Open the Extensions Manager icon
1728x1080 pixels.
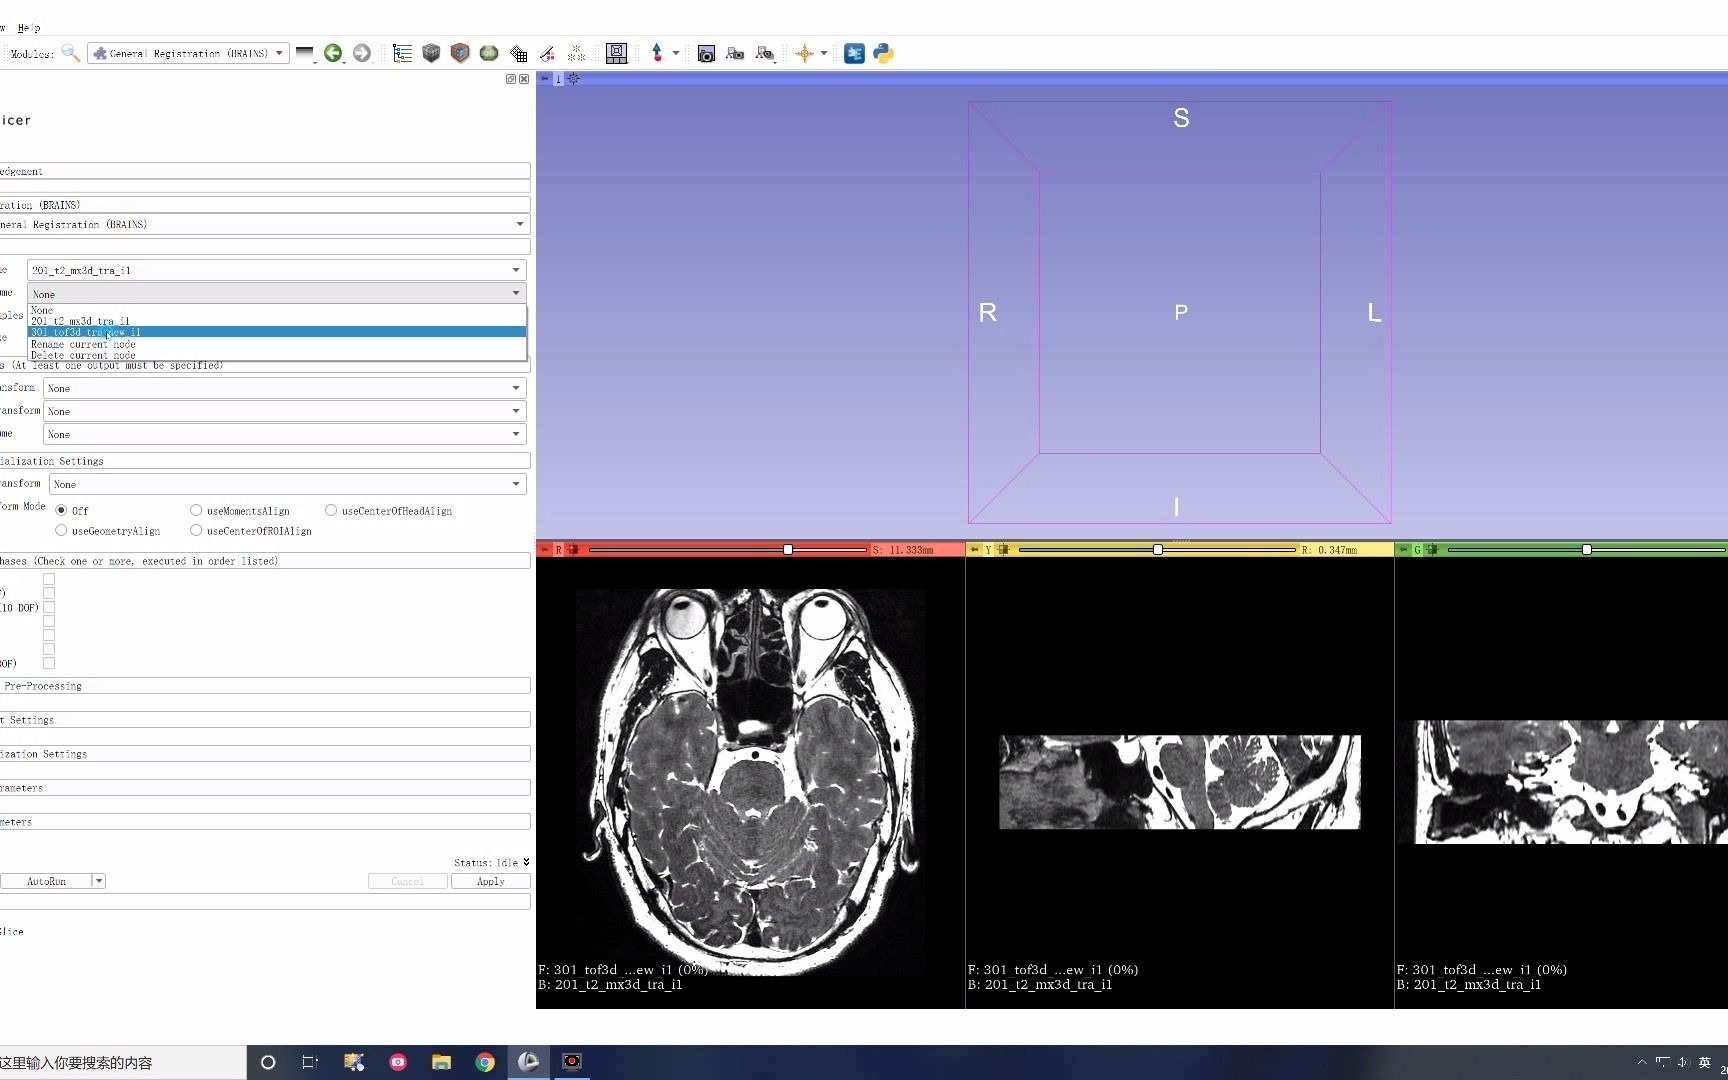coord(854,53)
